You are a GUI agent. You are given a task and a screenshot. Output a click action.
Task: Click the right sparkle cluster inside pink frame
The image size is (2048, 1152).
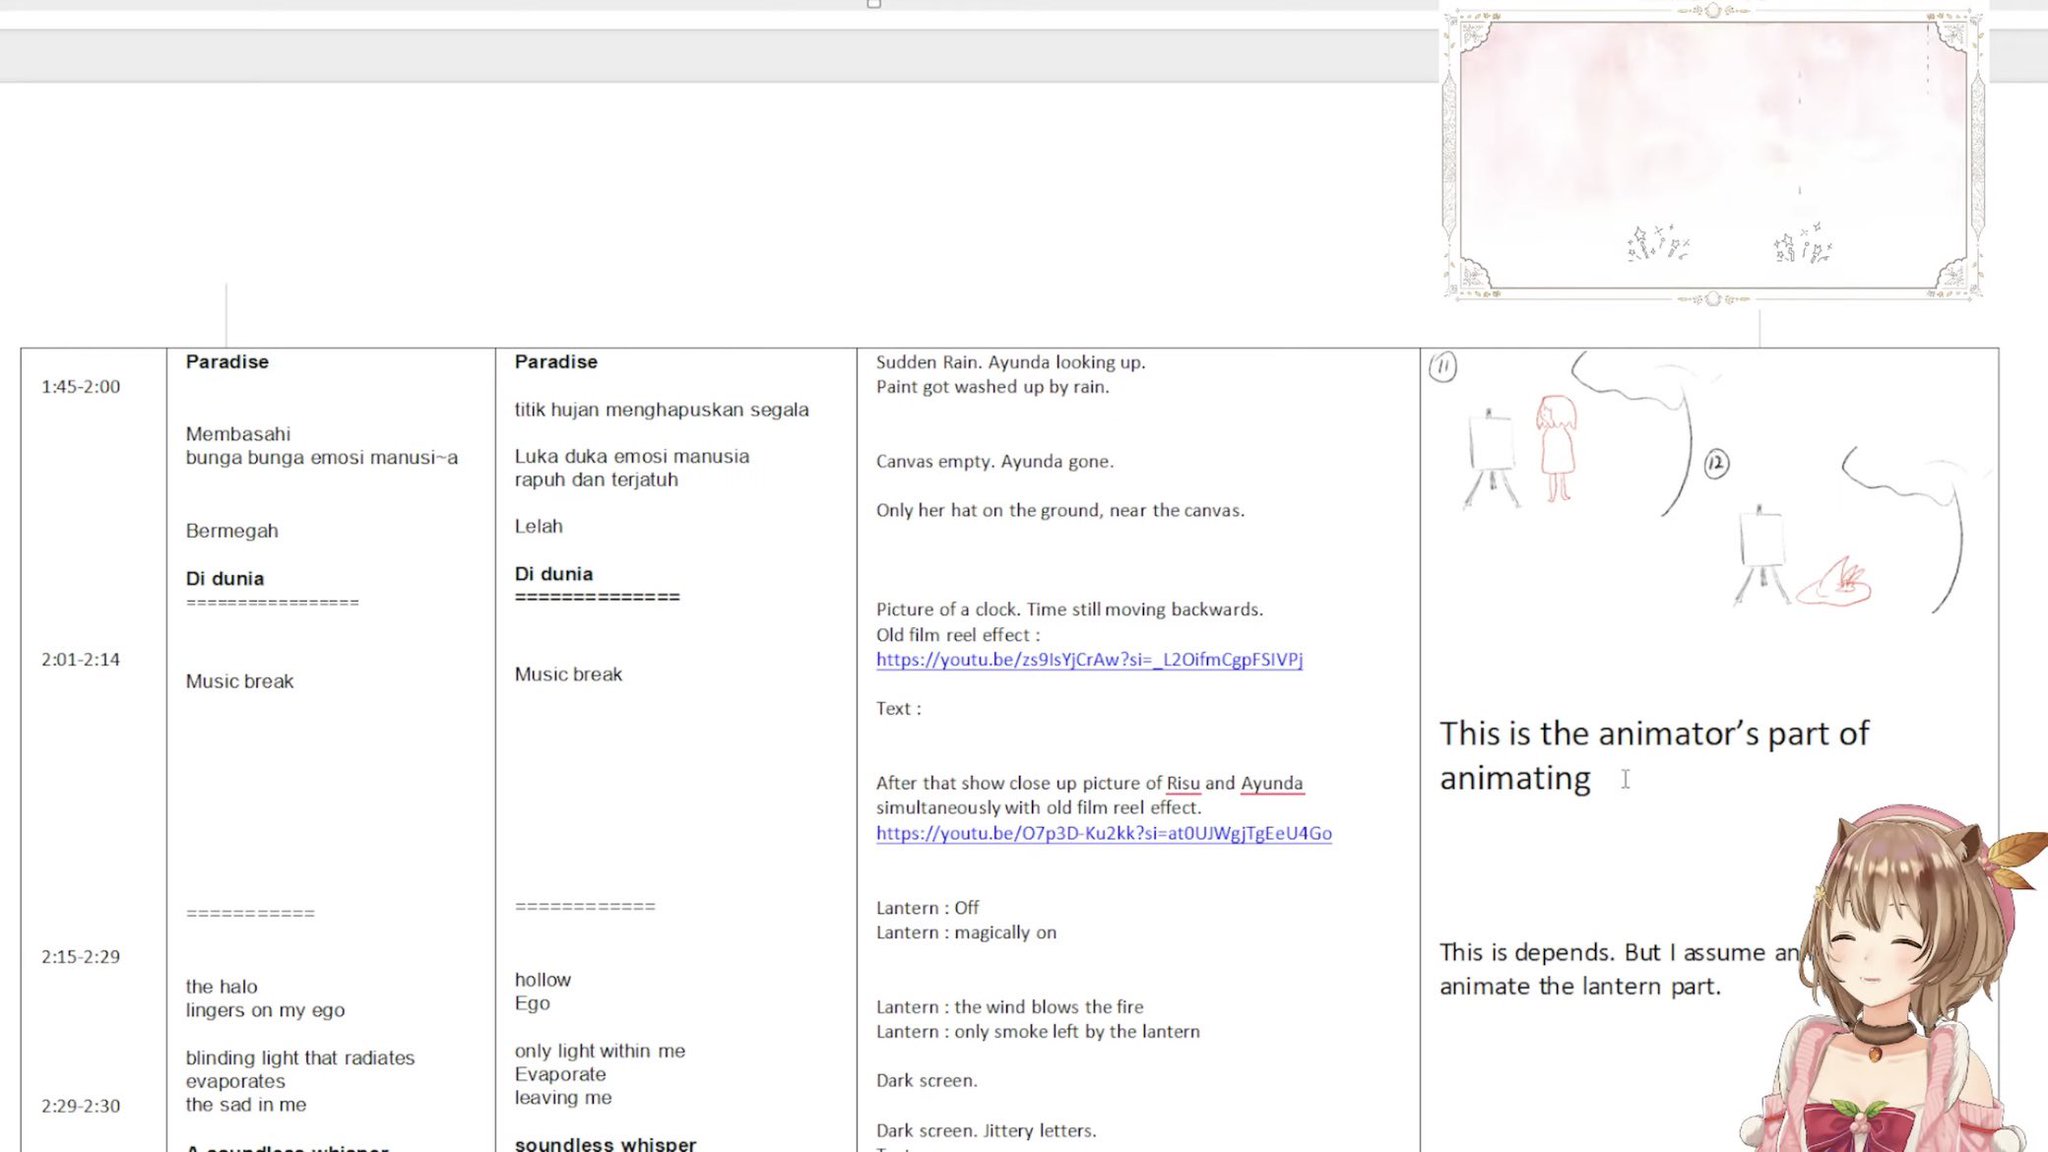[x=1802, y=243]
